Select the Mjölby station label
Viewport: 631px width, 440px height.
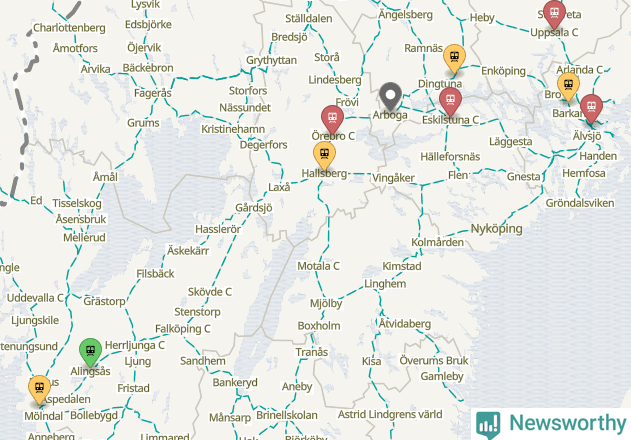point(326,304)
